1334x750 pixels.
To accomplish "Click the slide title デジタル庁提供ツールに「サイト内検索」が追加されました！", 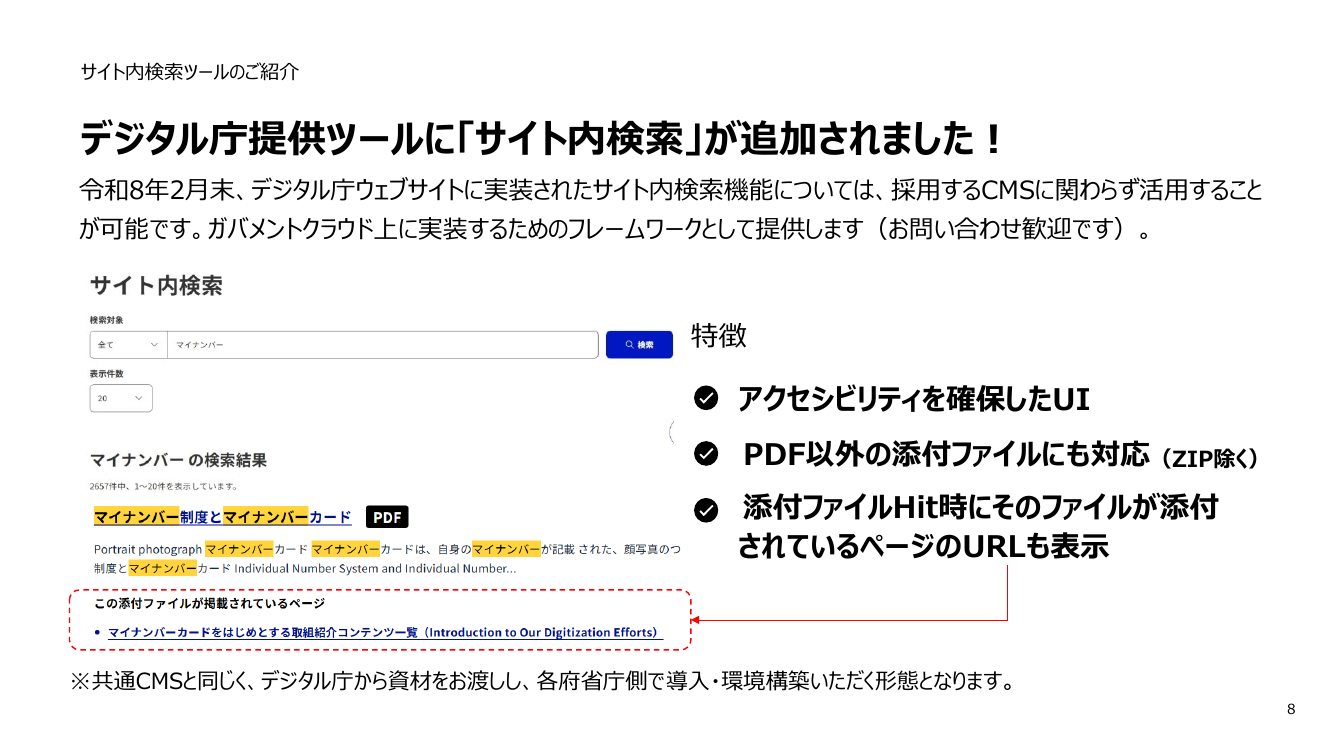I will pyautogui.click(x=541, y=139).
